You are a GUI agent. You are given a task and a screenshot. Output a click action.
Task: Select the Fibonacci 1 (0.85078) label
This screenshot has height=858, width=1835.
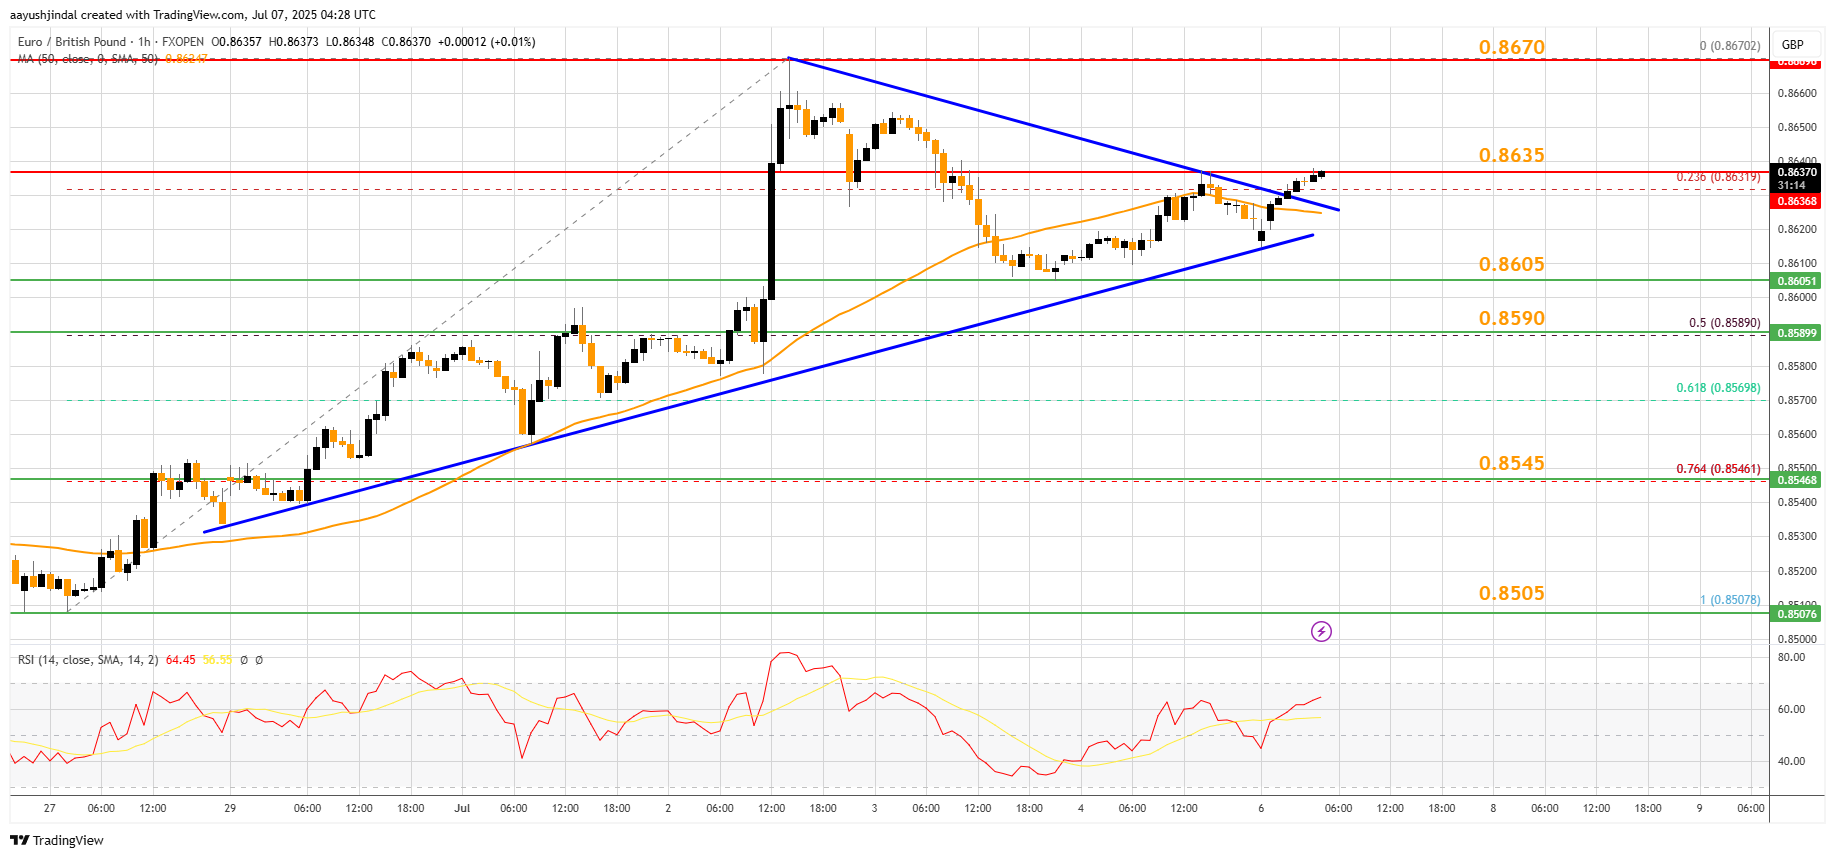pyautogui.click(x=1730, y=600)
